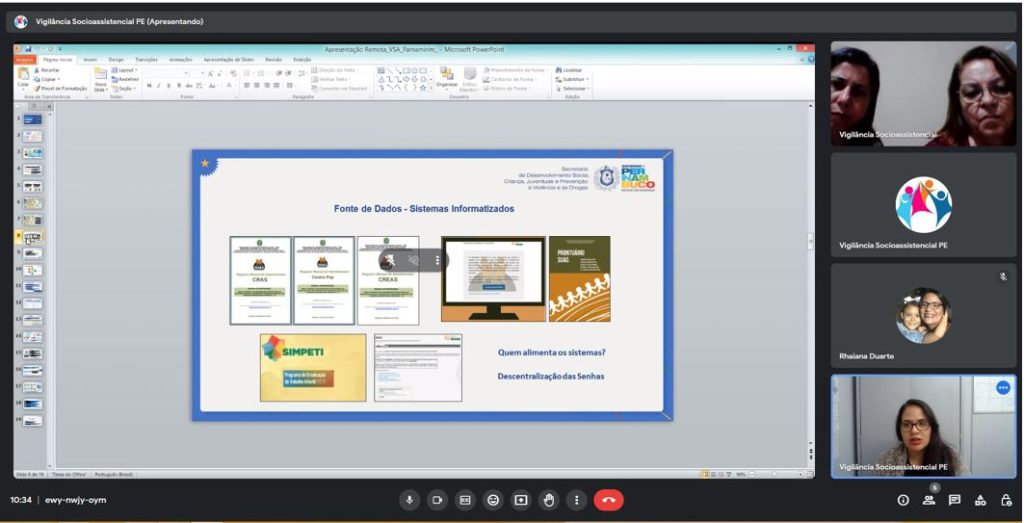This screenshot has height=523, width=1024.
Task: Unpin the presentation using overlay pin icon
Action: pyautogui.click(x=391, y=260)
